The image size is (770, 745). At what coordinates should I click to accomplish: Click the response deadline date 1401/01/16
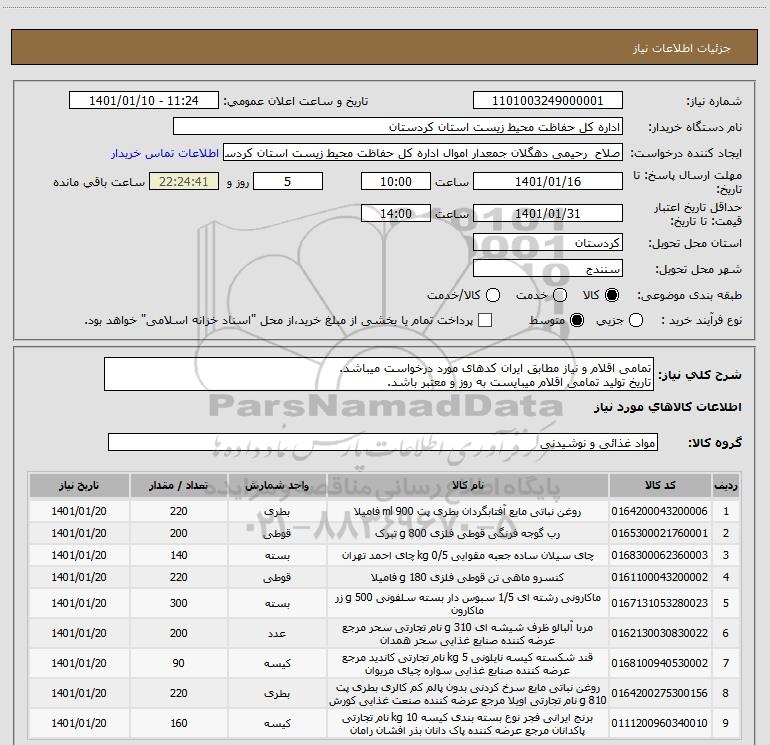click(548, 182)
